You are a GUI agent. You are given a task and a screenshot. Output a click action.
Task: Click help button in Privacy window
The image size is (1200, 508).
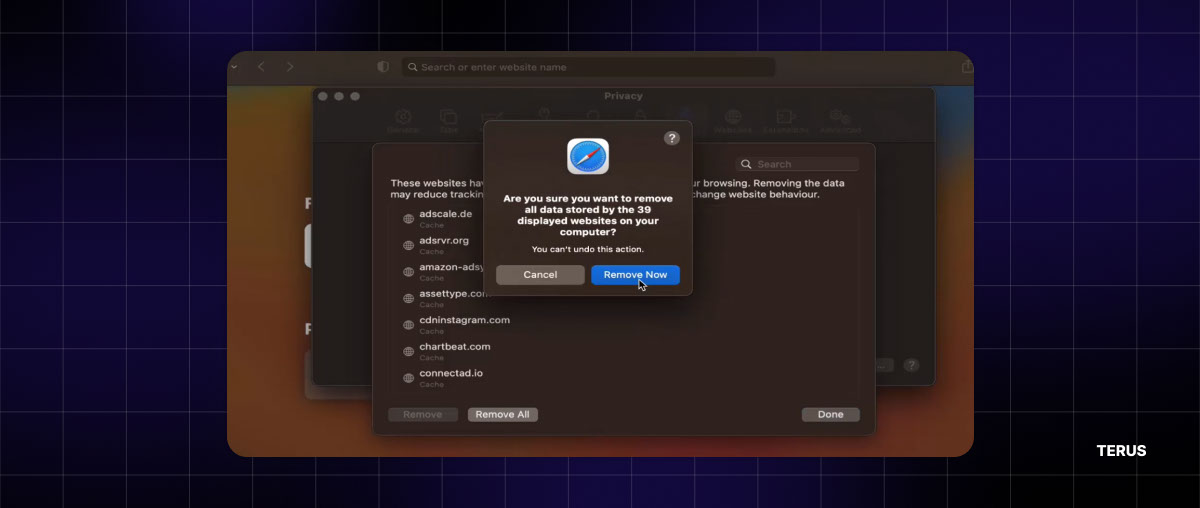[x=911, y=366]
